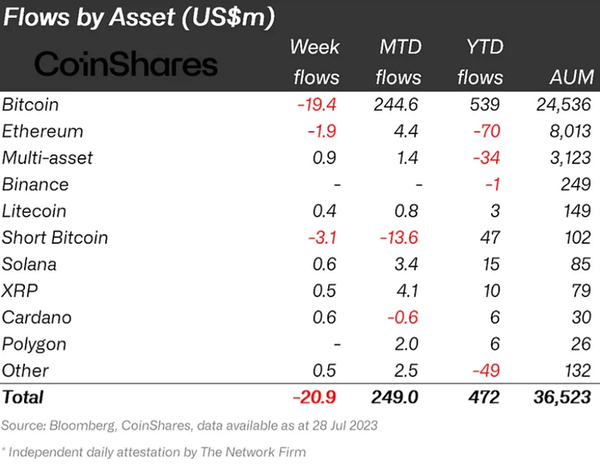The width and height of the screenshot is (600, 471).
Task: Select the Bitcoin row label
Action: (31, 104)
